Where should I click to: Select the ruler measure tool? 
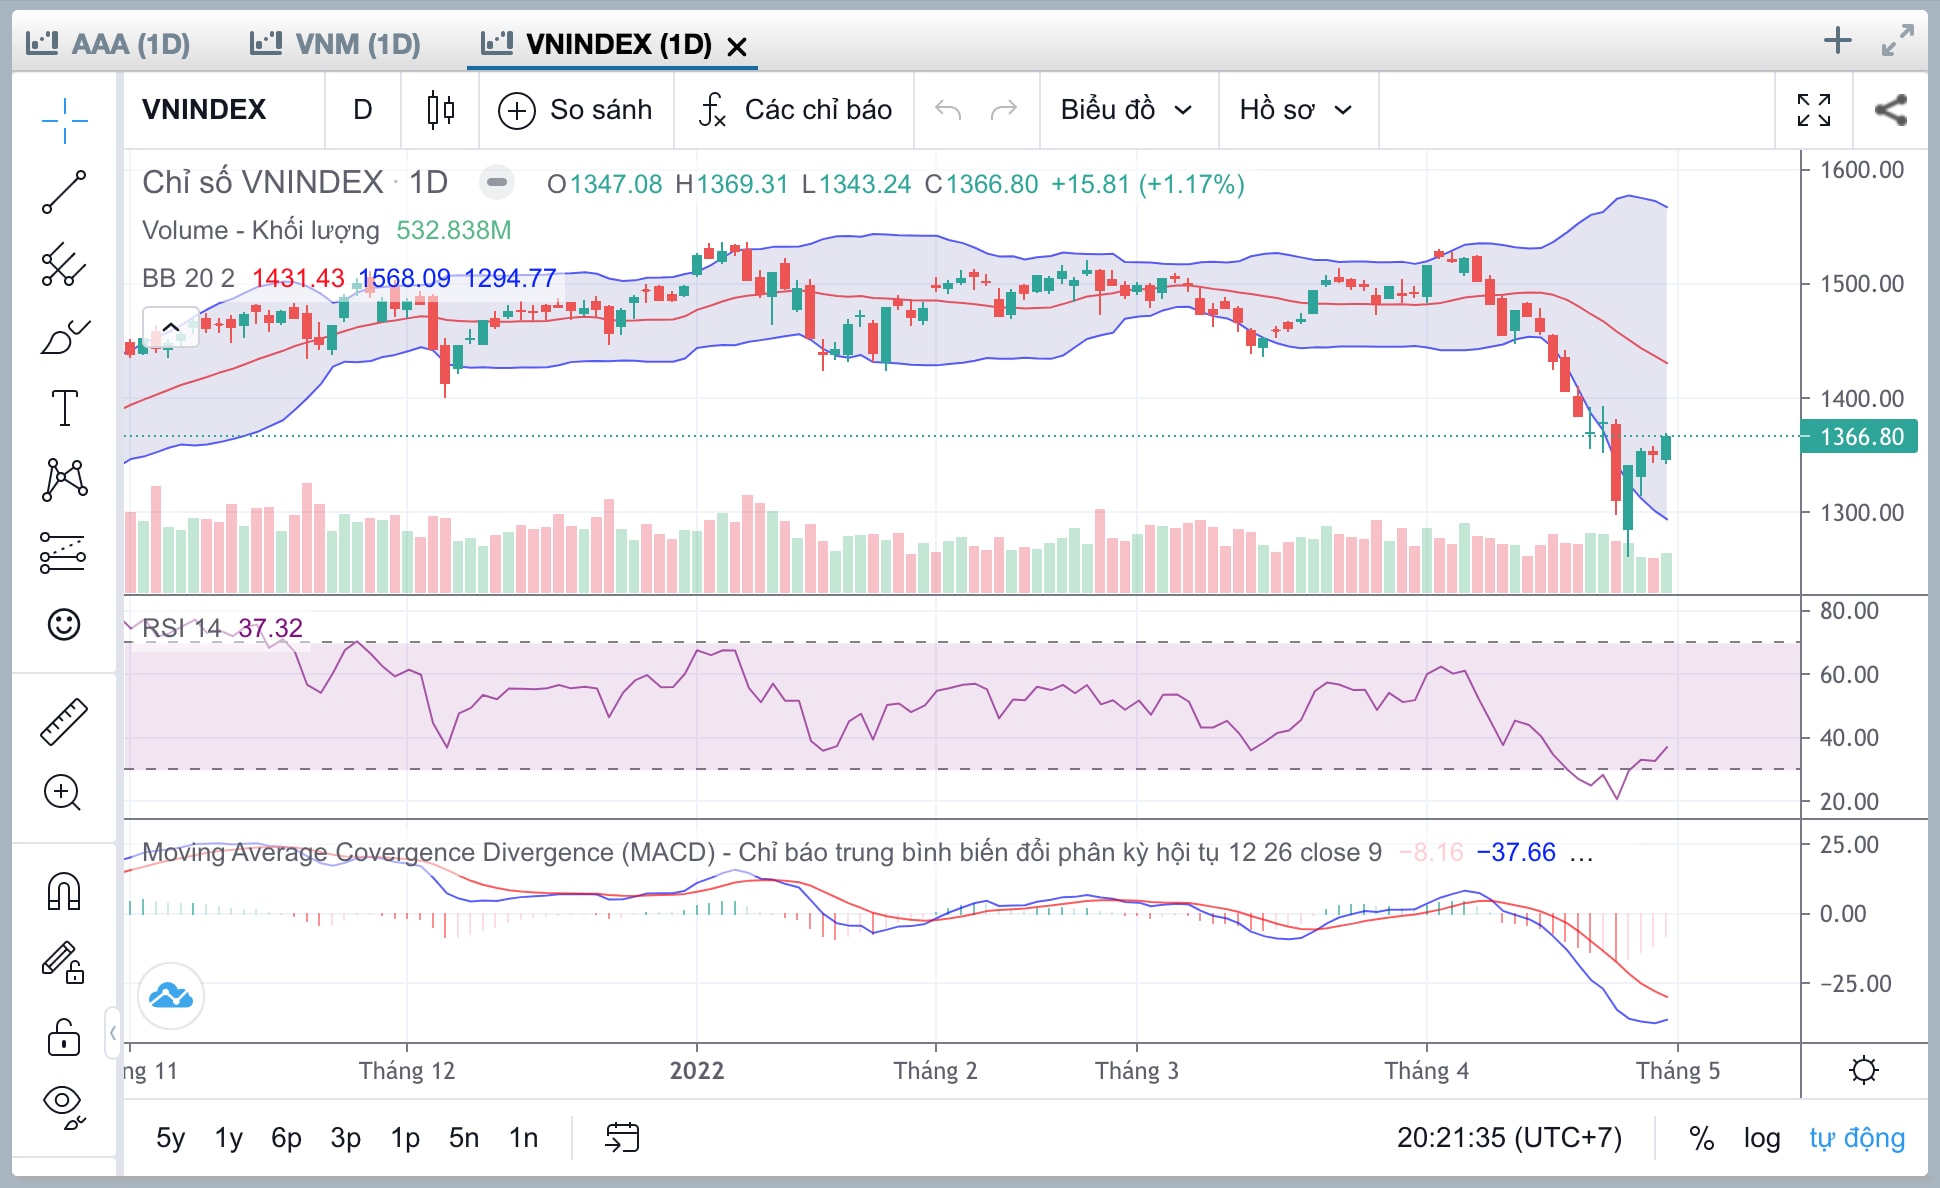pyautogui.click(x=64, y=722)
